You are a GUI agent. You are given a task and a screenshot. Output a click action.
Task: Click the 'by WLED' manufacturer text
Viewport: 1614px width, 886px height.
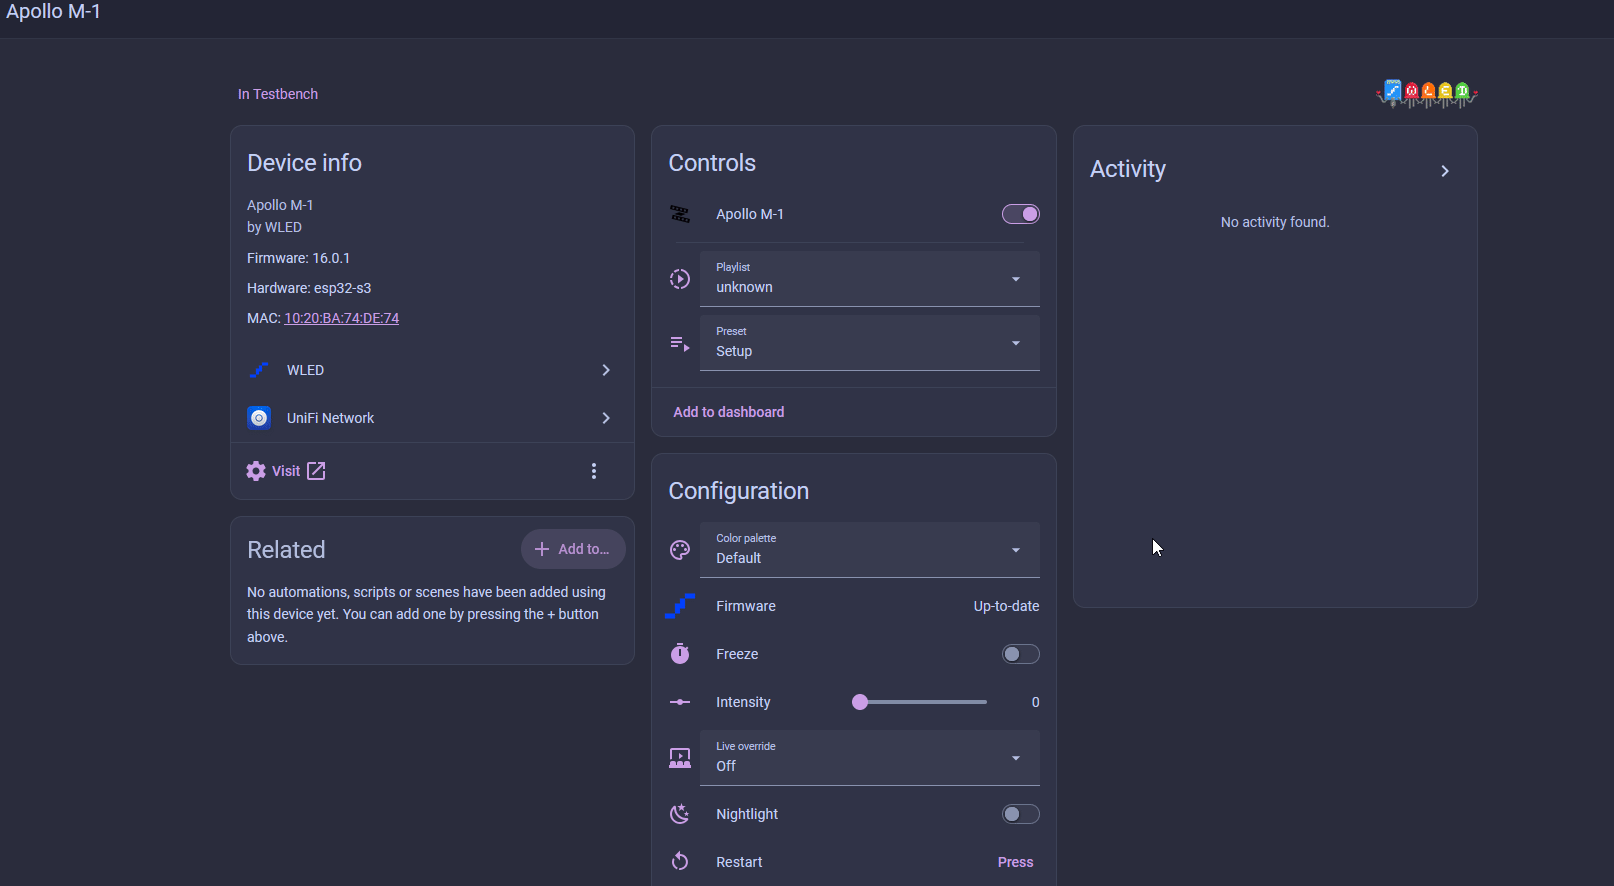(275, 227)
